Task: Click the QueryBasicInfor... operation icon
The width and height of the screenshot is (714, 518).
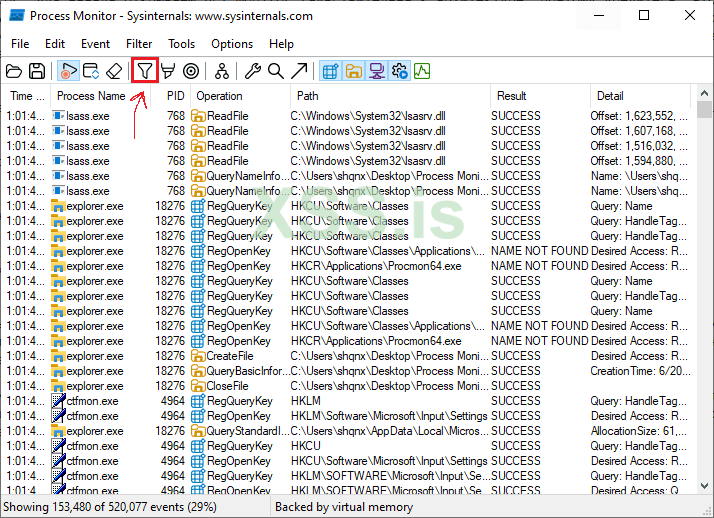Action: 198,371
